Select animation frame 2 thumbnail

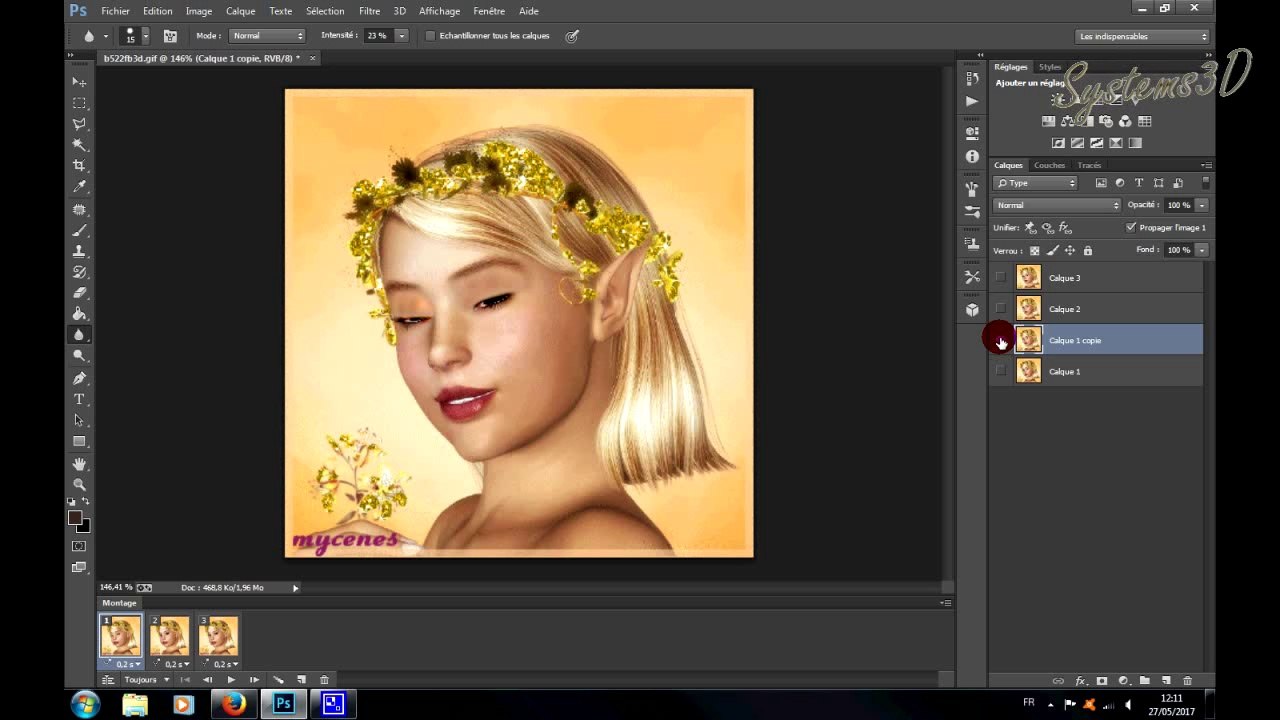(x=169, y=636)
